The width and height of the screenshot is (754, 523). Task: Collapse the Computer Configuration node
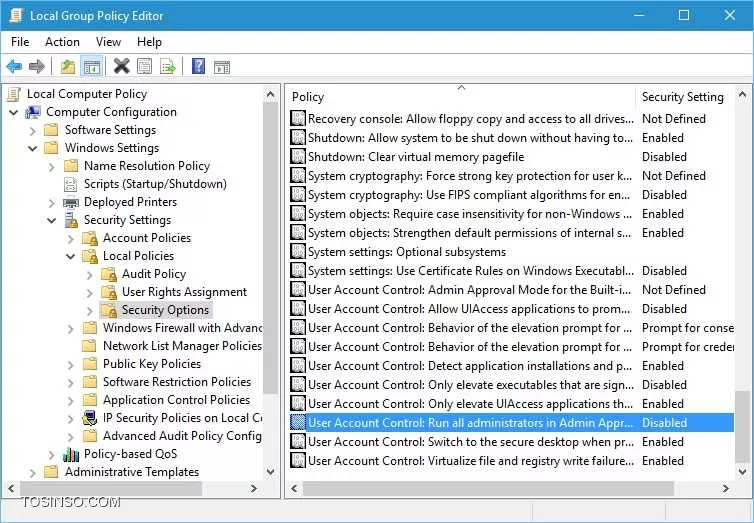(x=13, y=113)
